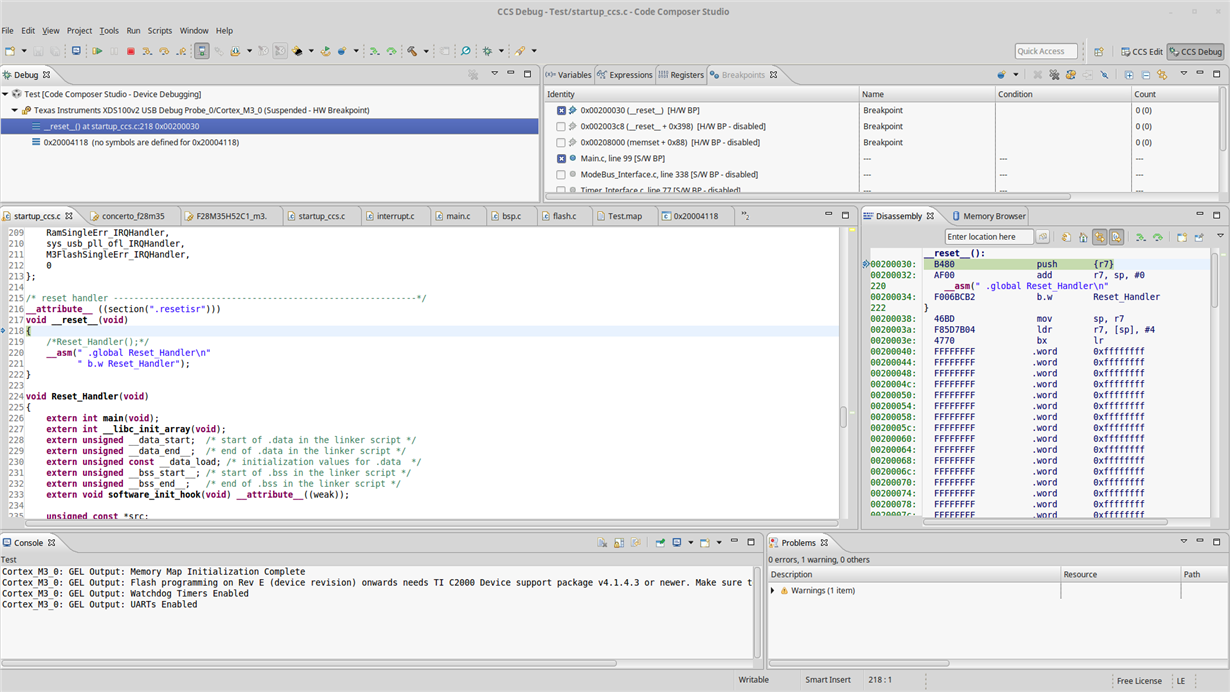Screen dimensions: 1230x692
Task: Click the Show Source toggle icon in Disassembly toolbar
Action: pyautogui.click(x=1116, y=237)
